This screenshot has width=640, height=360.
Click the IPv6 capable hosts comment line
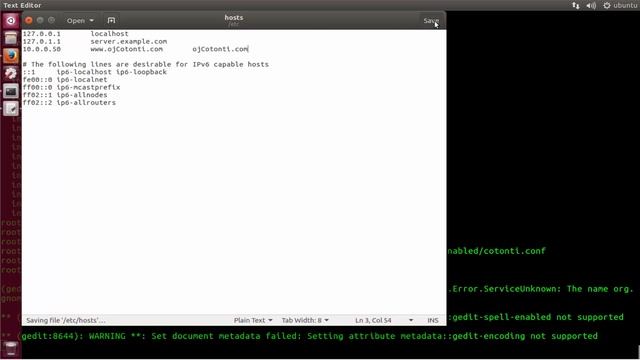click(x=146, y=64)
